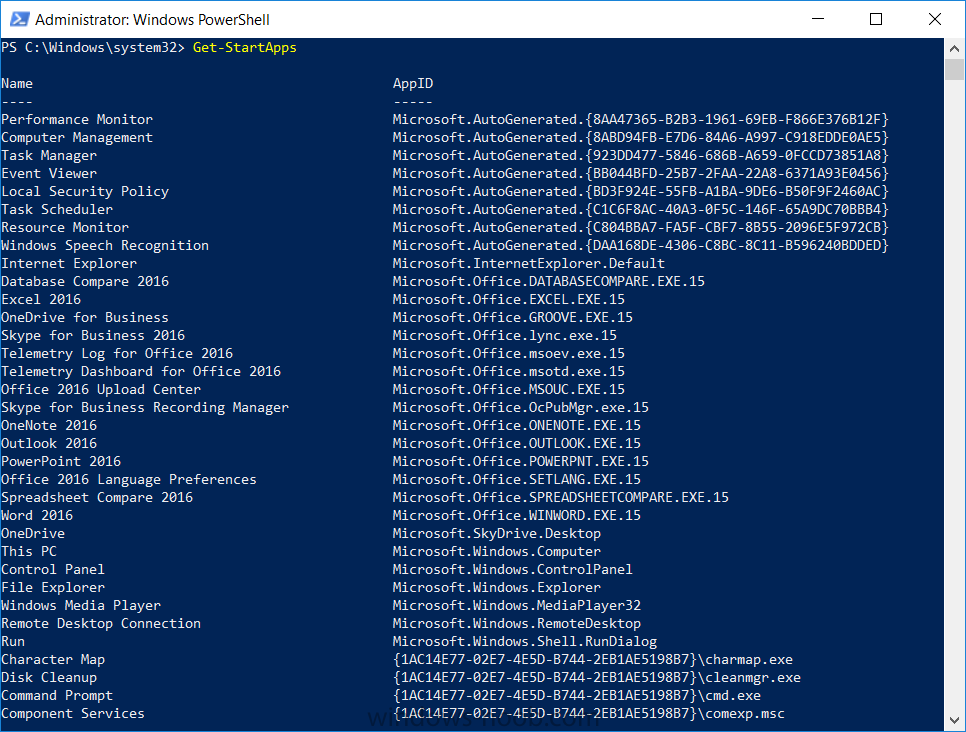Click the OneNote 2016 name
Screen dimensions: 966x732
(49, 425)
